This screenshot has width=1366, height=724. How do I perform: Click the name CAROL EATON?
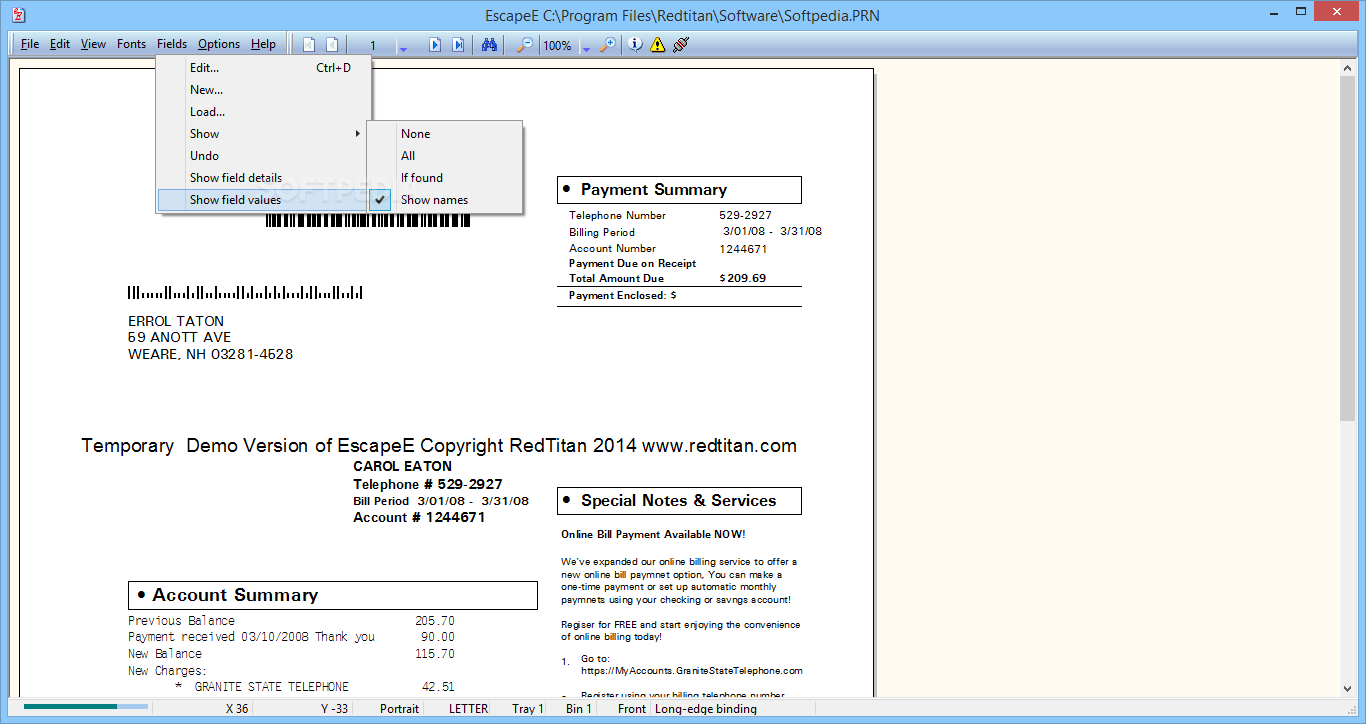tap(403, 466)
